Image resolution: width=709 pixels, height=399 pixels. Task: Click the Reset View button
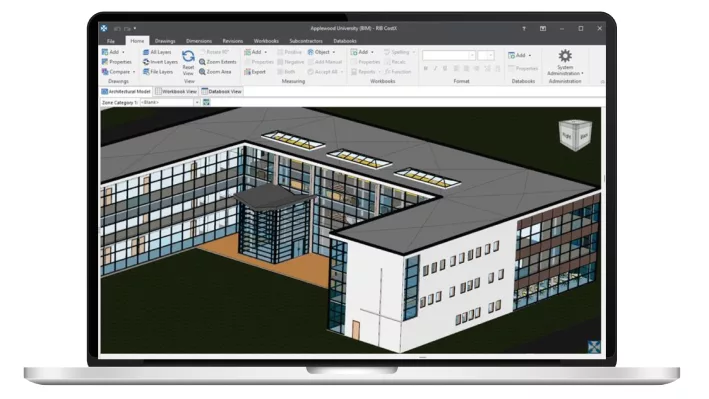188,62
